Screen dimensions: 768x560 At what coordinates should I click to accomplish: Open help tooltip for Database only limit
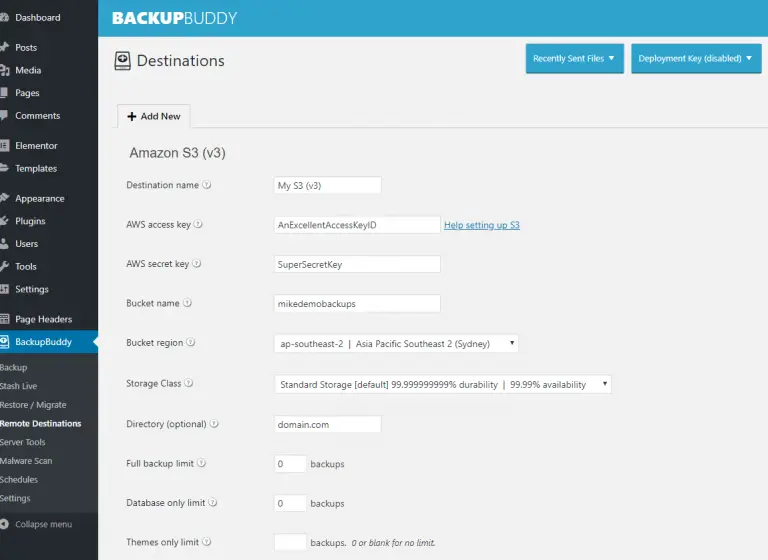coord(213,502)
